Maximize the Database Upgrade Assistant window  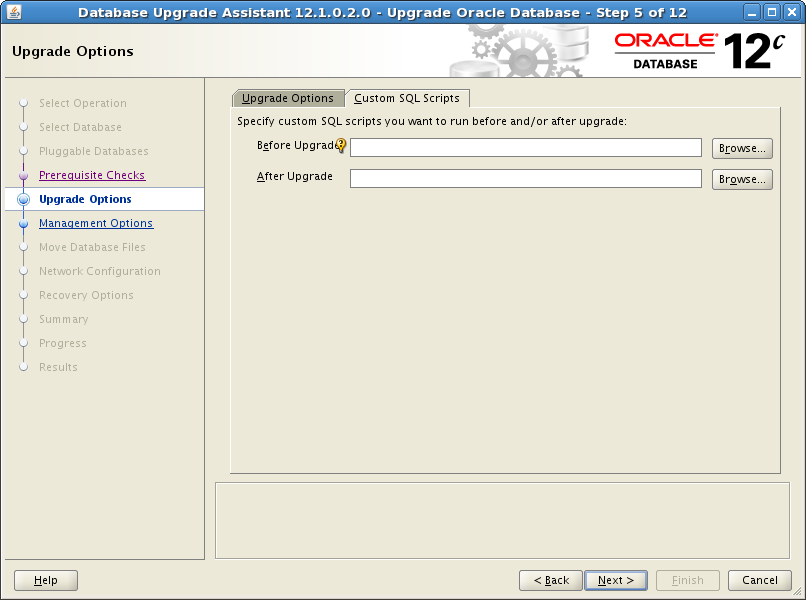pyautogui.click(x=772, y=12)
